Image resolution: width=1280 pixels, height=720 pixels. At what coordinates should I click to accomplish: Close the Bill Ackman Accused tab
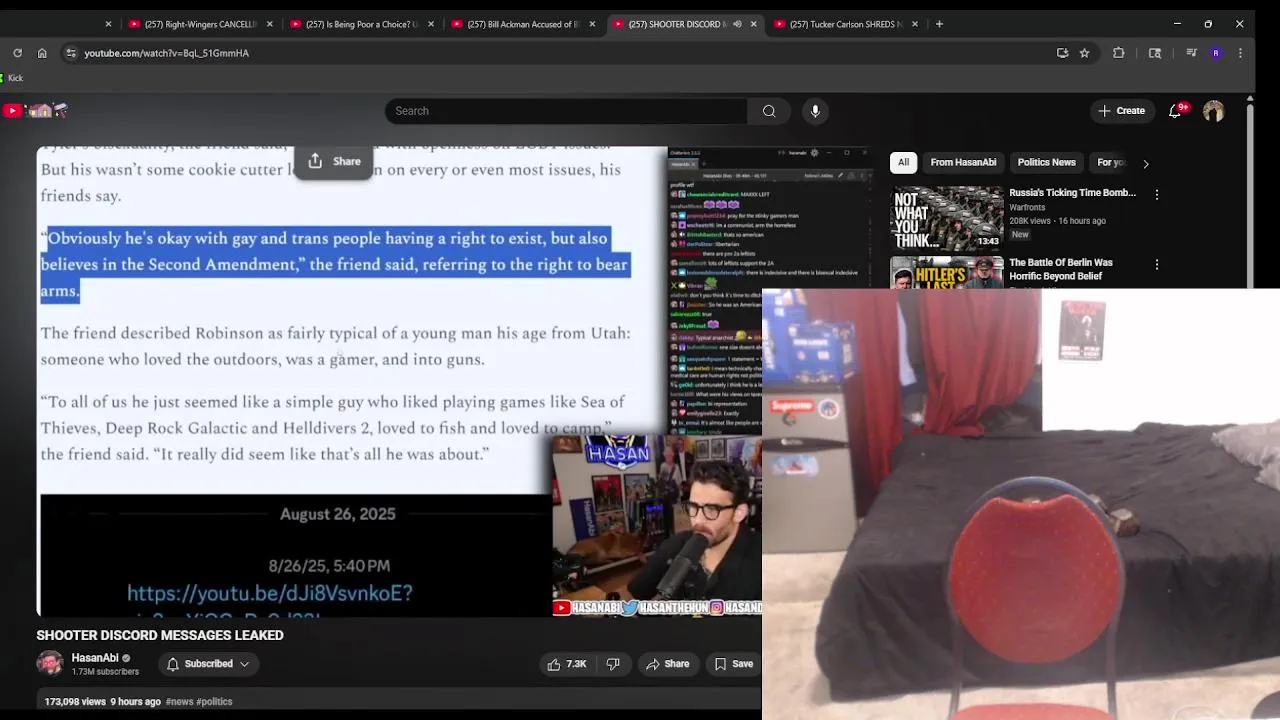592,24
